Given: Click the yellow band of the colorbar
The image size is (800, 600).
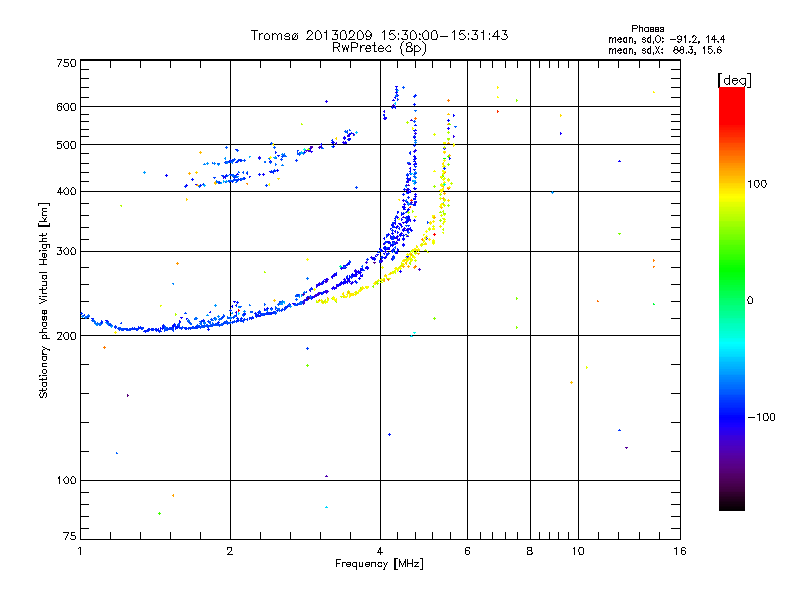Looking at the screenshot, I should tap(732, 196).
